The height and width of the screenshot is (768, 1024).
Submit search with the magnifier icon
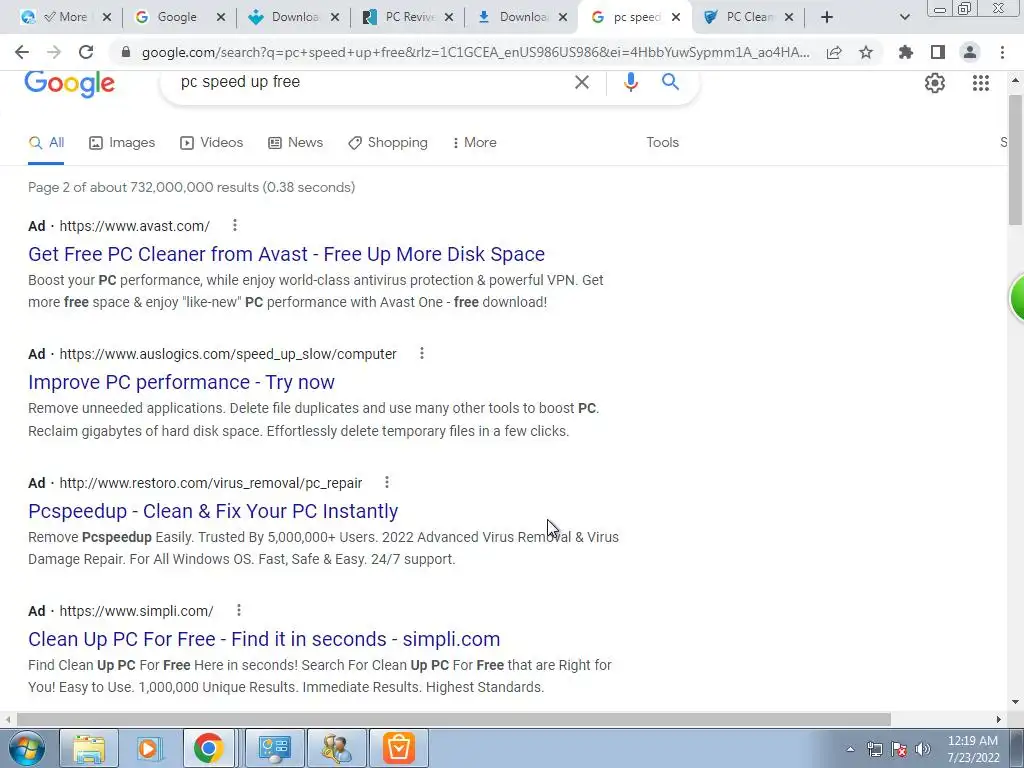tap(670, 82)
